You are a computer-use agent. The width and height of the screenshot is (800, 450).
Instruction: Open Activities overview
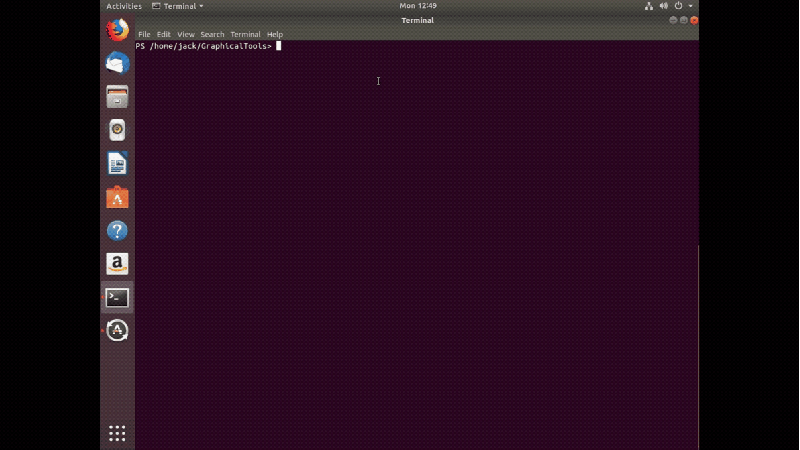pyautogui.click(x=124, y=6)
